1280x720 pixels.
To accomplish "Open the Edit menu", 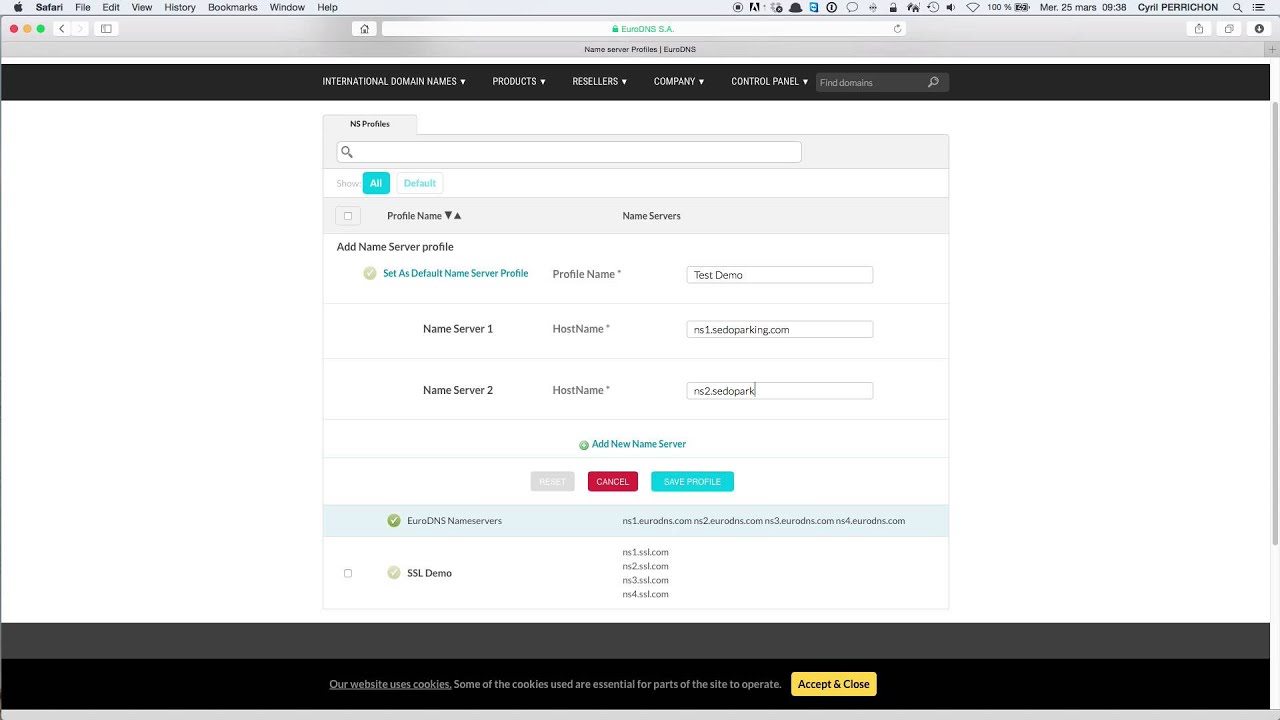I will tap(111, 7).
